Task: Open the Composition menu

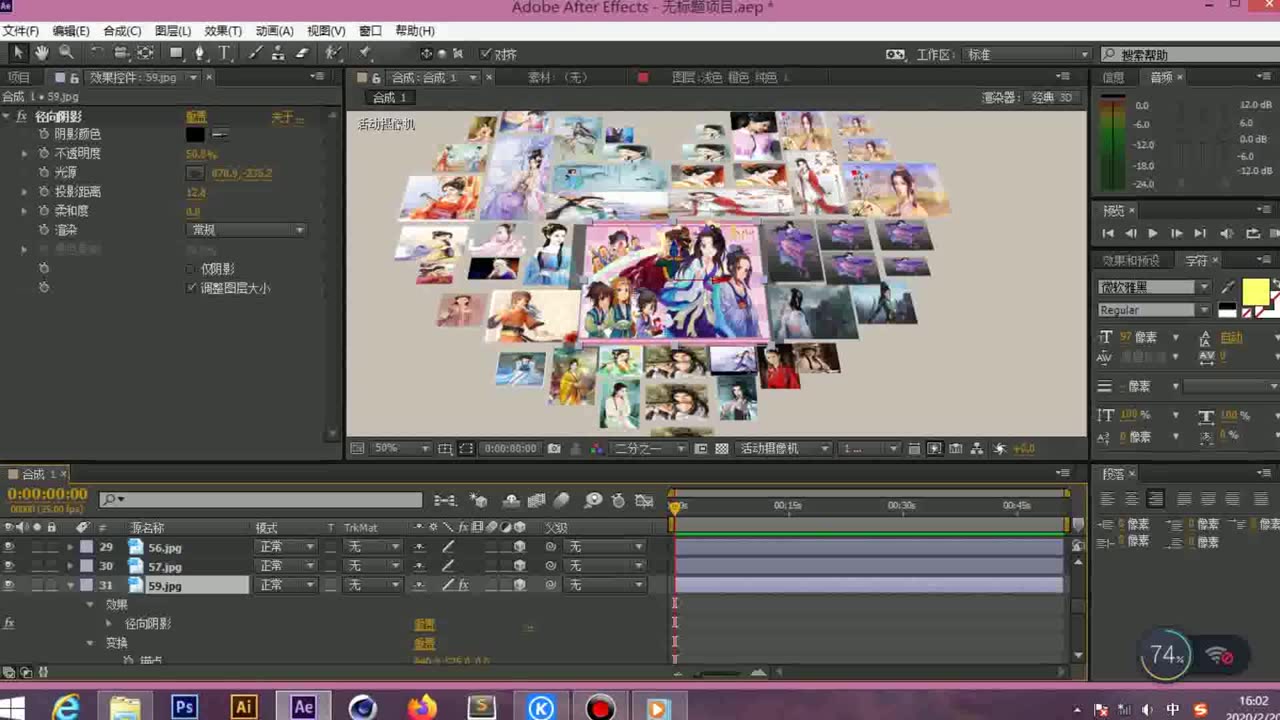Action: point(122,31)
